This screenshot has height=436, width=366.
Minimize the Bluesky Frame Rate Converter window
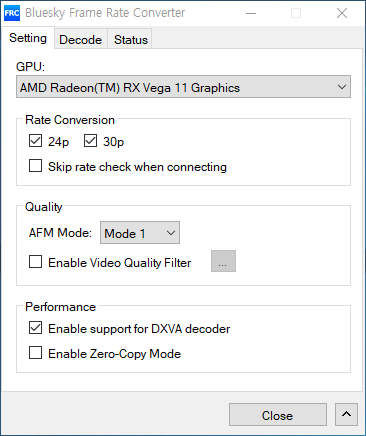(x=251, y=13)
